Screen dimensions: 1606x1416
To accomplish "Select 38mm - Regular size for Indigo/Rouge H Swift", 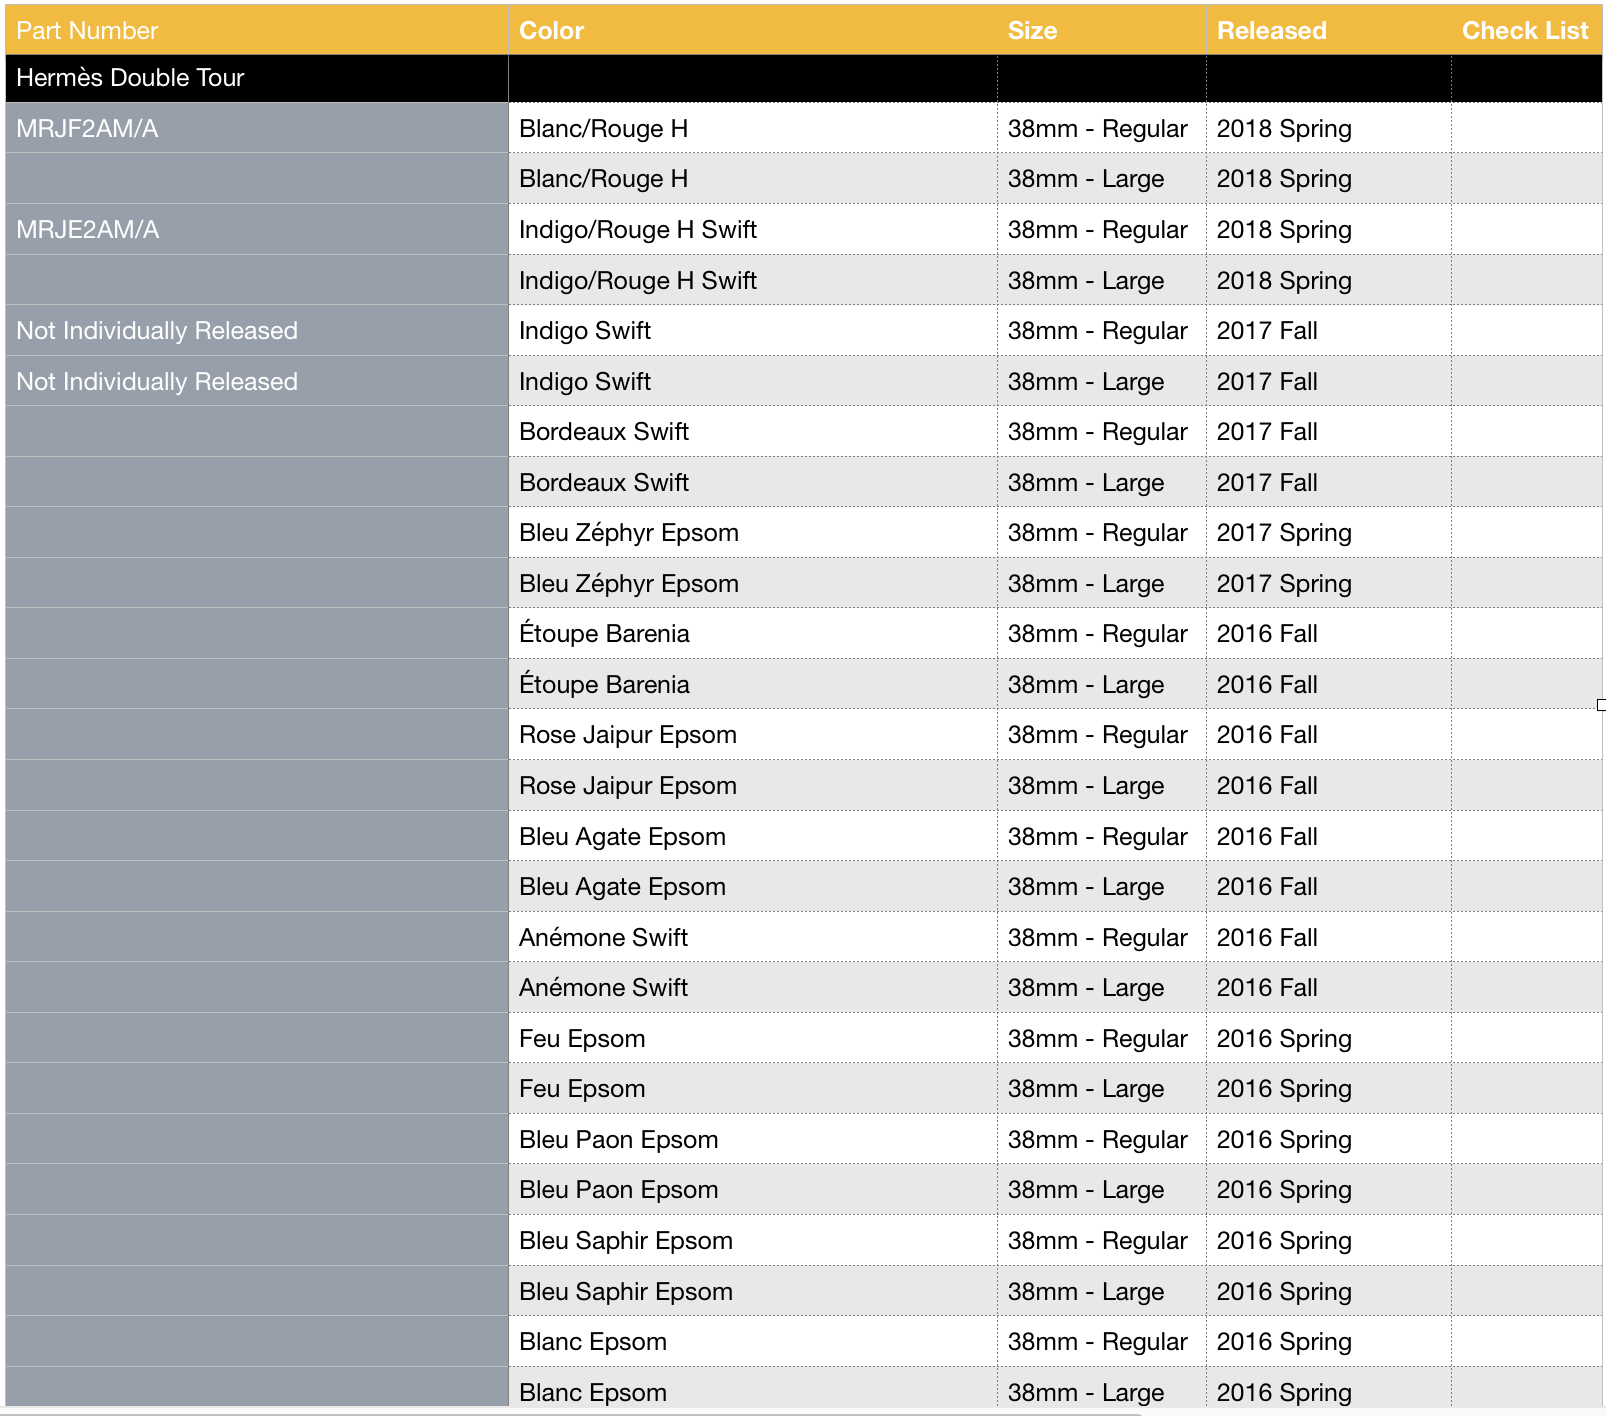I will click(x=1097, y=230).
